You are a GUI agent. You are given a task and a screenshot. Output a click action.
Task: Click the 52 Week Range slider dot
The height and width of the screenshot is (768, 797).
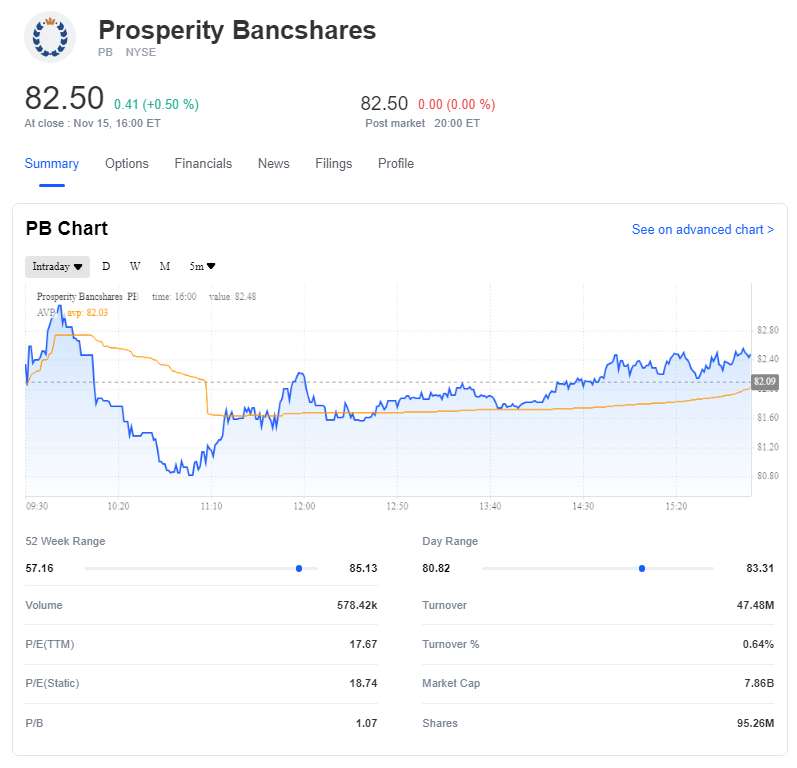click(299, 568)
